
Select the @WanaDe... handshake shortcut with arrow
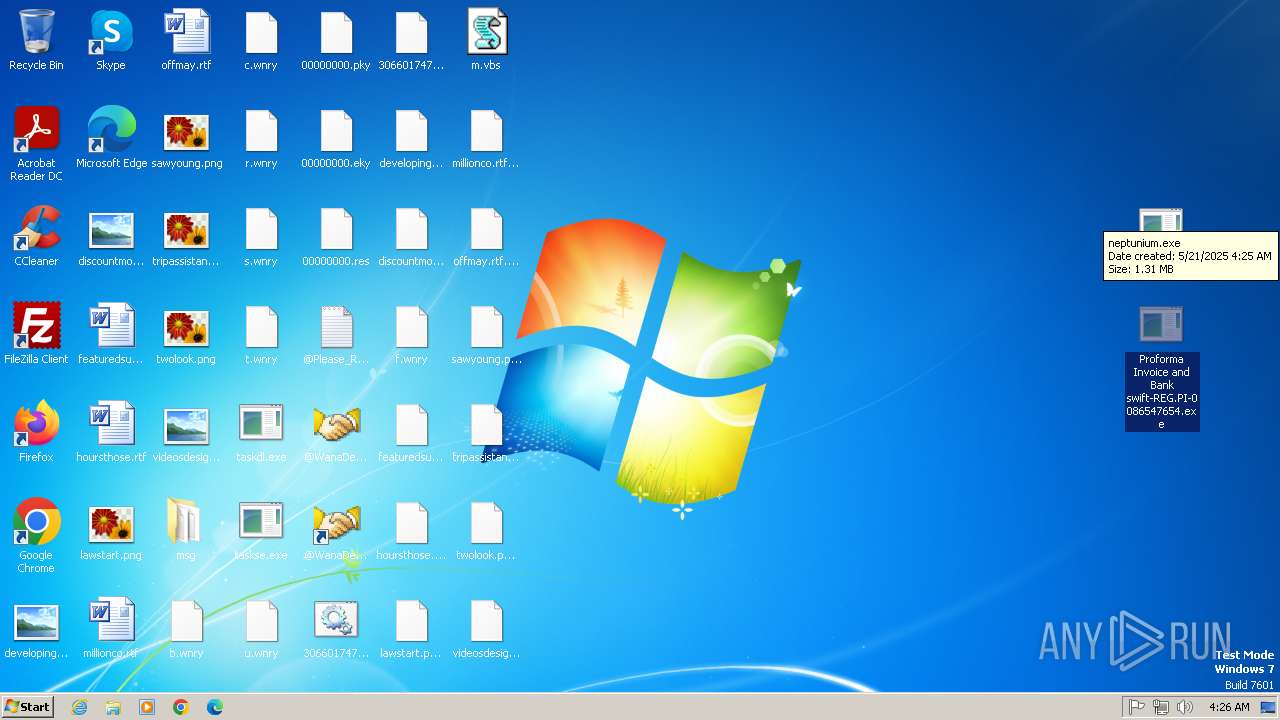pos(336,530)
